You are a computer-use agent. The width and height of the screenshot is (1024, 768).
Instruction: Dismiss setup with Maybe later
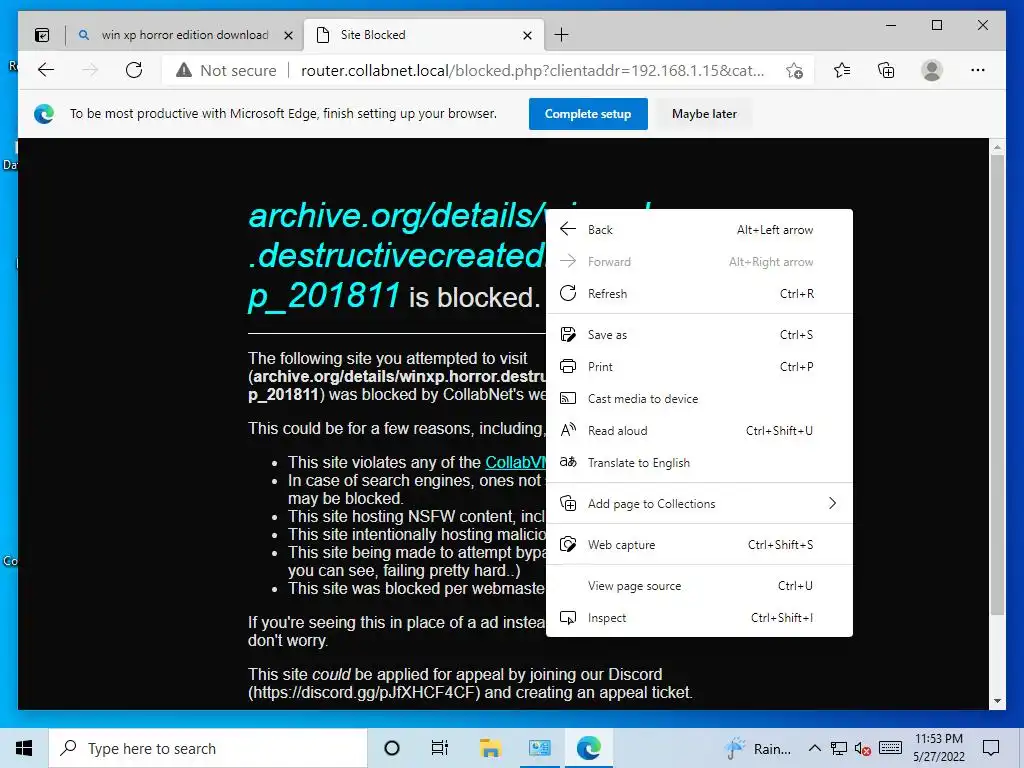(x=704, y=114)
